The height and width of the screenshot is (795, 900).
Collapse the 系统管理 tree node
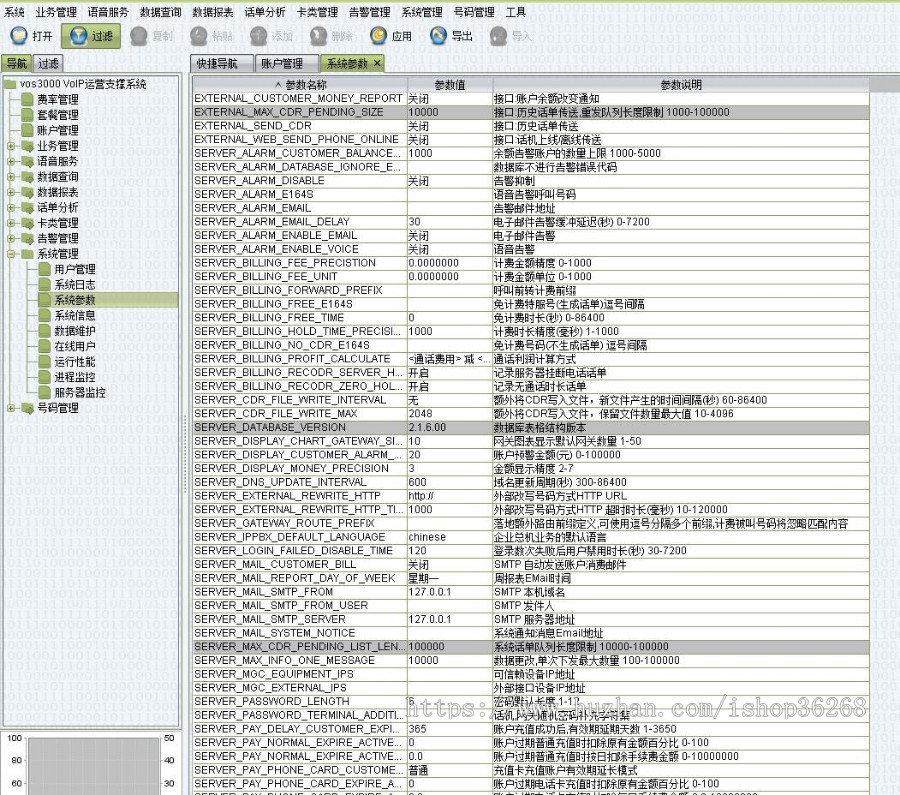11,254
